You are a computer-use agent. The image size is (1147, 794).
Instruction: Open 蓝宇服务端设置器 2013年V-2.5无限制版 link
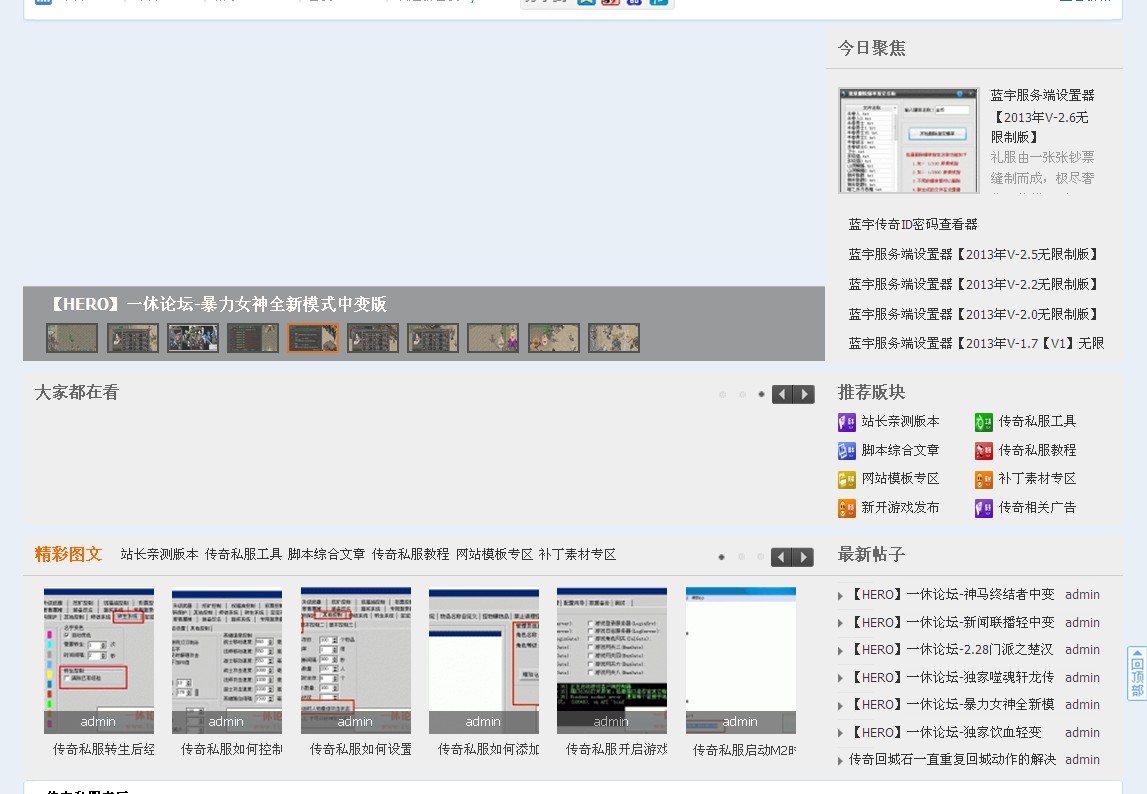tap(974, 255)
